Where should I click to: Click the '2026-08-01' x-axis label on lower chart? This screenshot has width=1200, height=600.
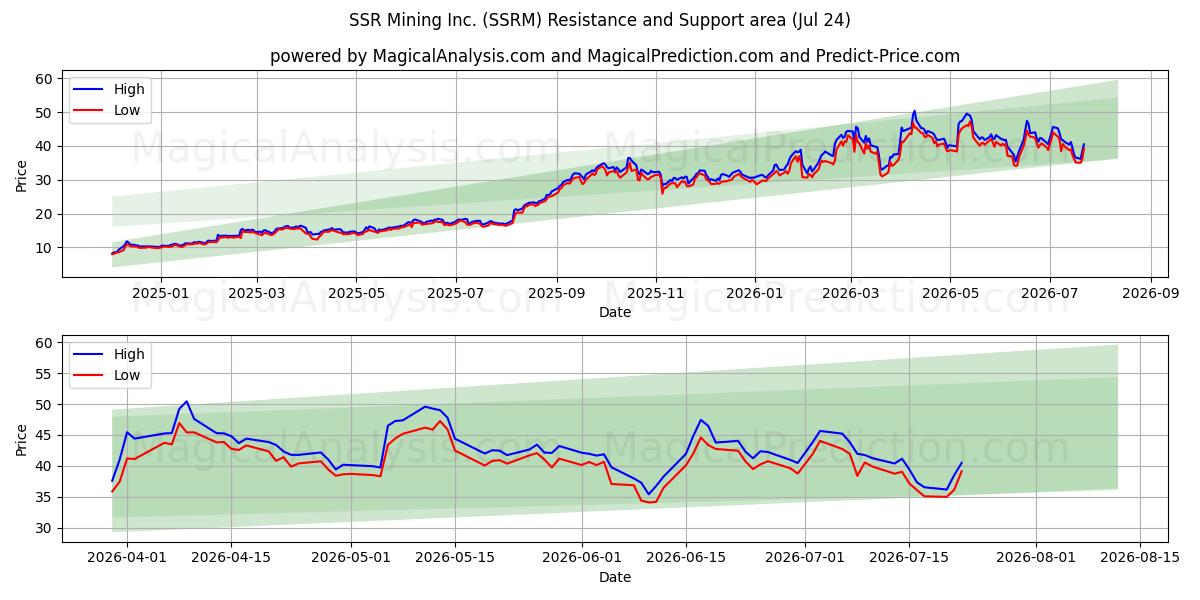1036,559
